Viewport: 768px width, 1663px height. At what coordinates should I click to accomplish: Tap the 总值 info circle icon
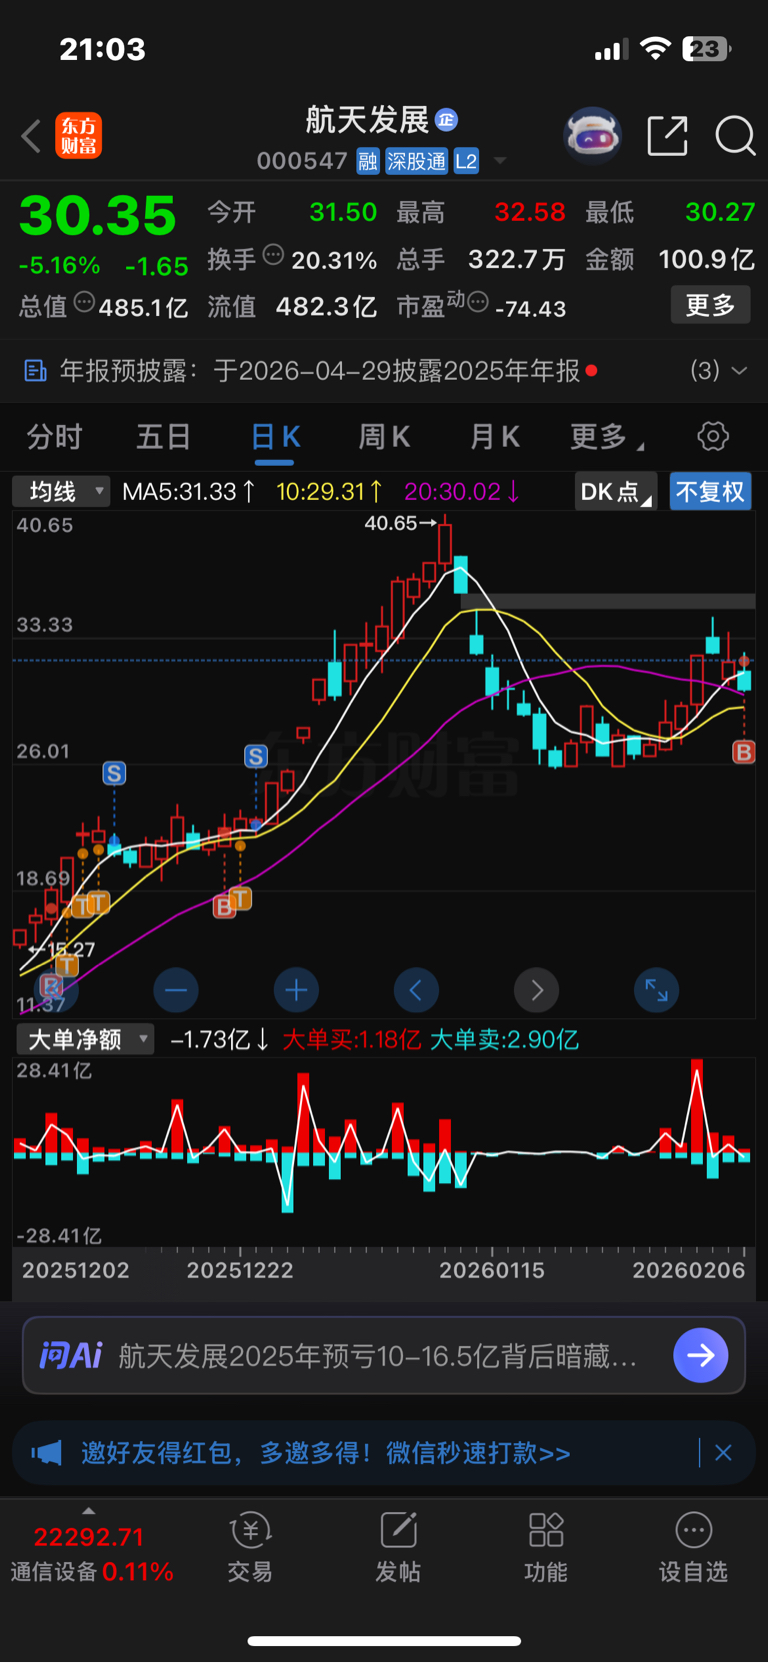(84, 301)
